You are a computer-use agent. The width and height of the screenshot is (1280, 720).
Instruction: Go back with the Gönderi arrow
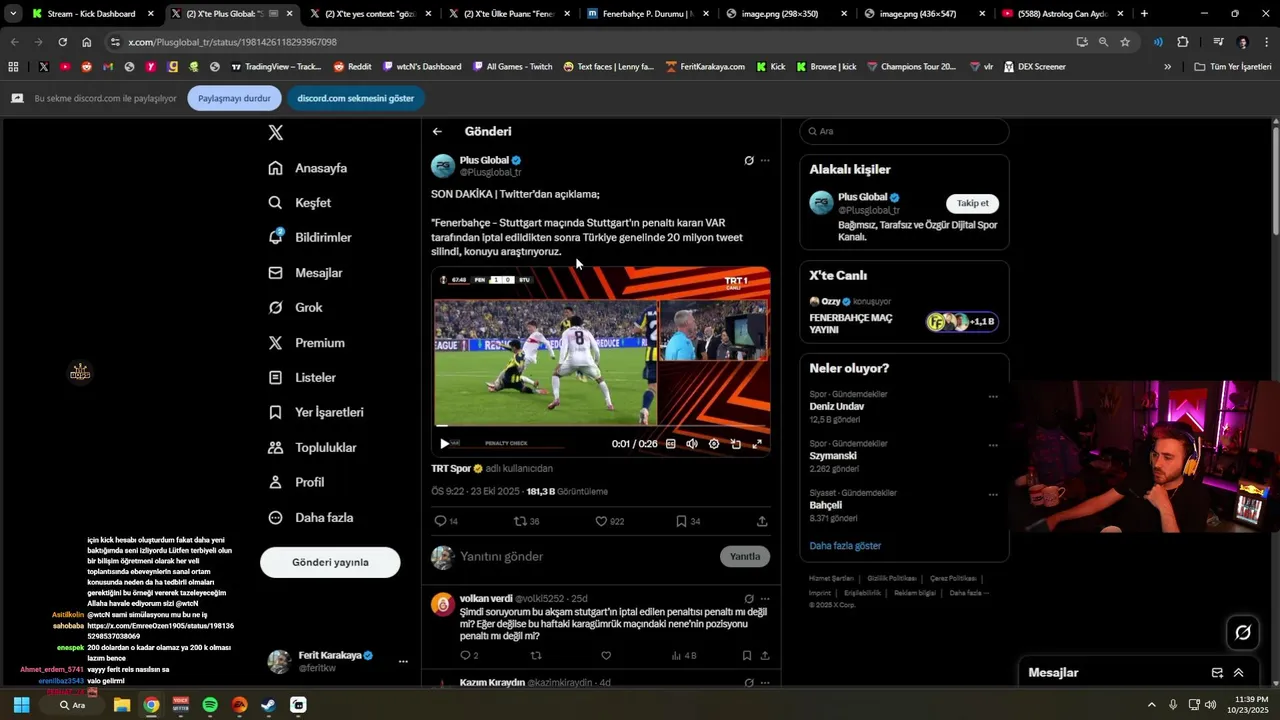pos(437,131)
